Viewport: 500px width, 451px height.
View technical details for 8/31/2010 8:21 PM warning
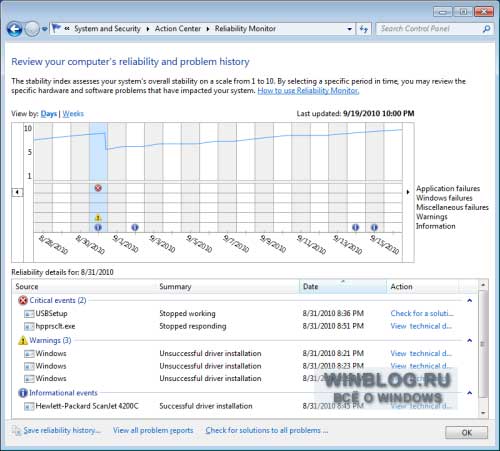coord(421,353)
